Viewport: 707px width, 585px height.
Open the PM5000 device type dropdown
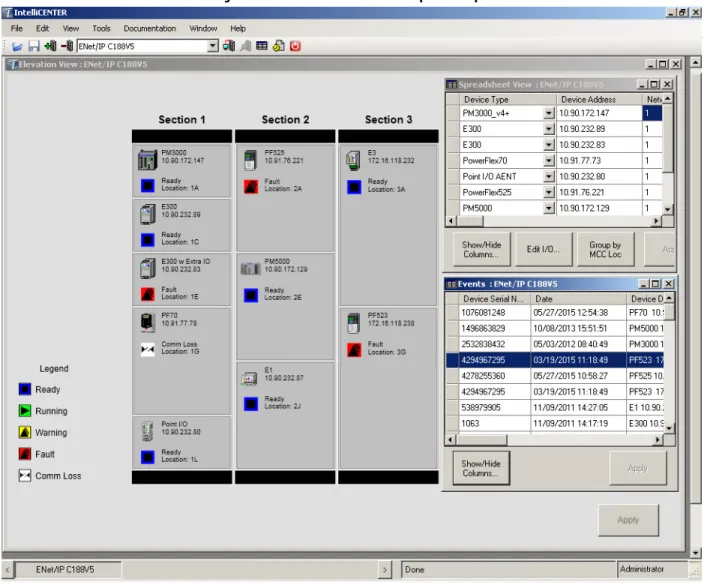pos(548,208)
